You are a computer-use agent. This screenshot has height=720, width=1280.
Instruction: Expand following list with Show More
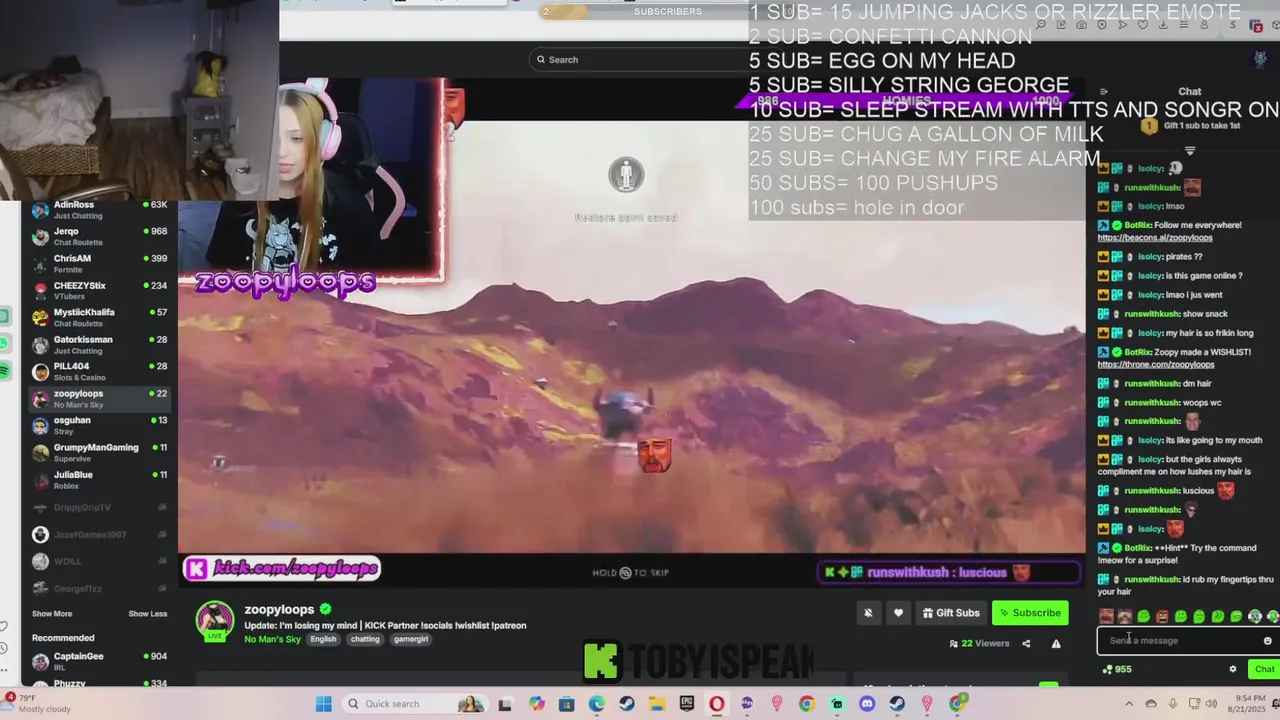52,614
